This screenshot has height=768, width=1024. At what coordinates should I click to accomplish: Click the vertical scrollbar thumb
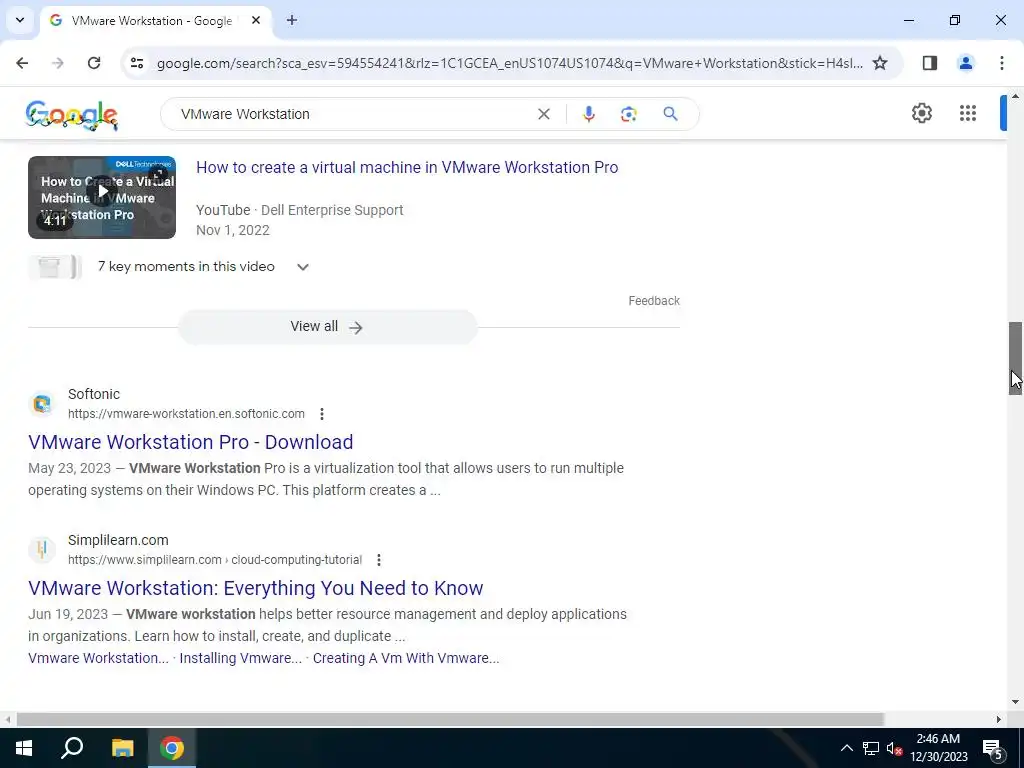[1015, 358]
